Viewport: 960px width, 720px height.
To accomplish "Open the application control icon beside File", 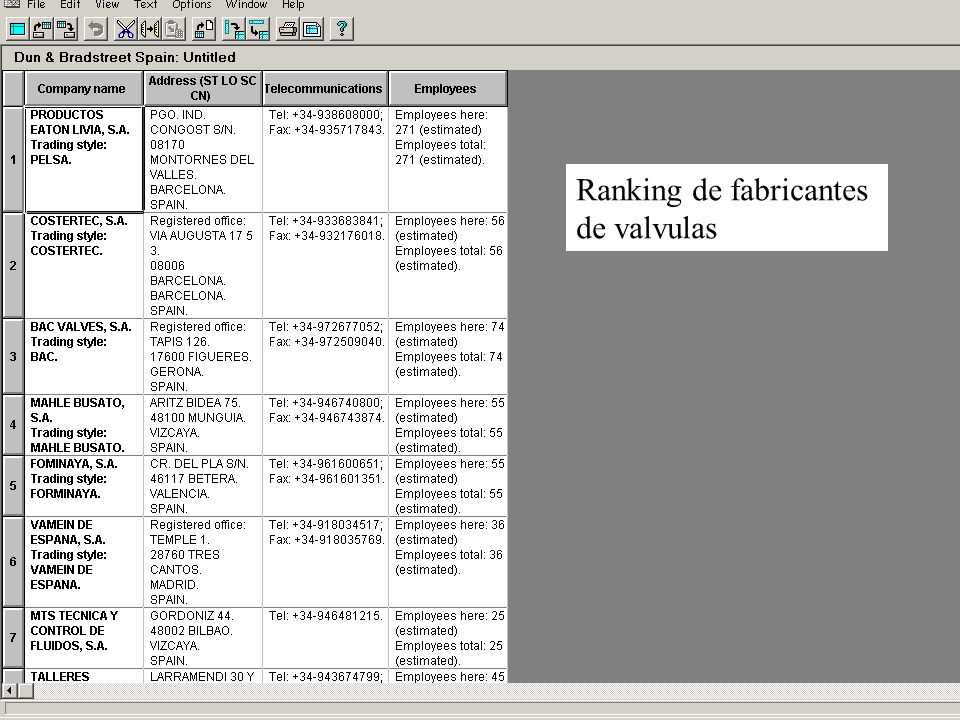I will (x=12, y=4).
